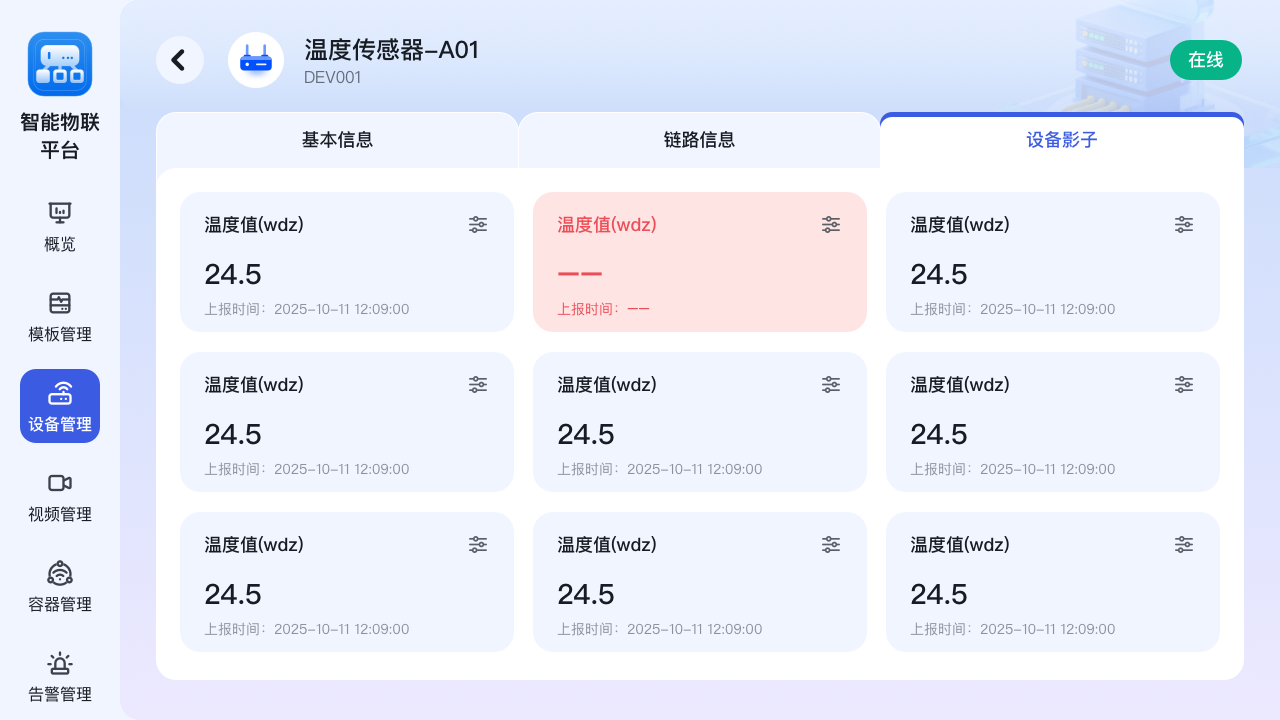
Task: Switch to the 链路信息 tab
Action: (699, 140)
